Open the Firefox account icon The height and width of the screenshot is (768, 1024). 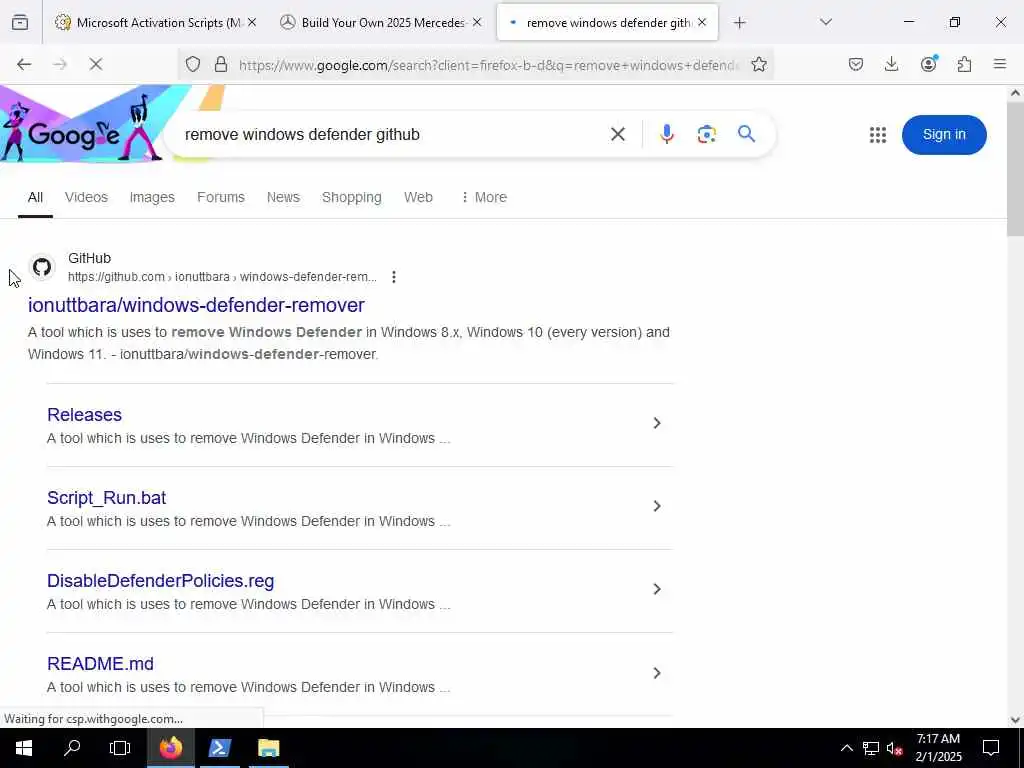[x=928, y=64]
